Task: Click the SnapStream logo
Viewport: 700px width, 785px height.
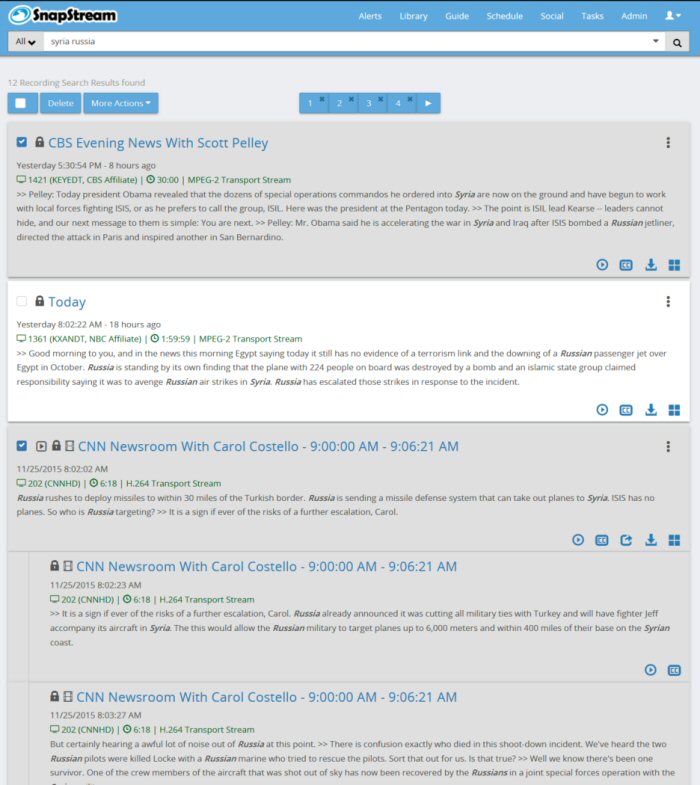Action: (63, 15)
